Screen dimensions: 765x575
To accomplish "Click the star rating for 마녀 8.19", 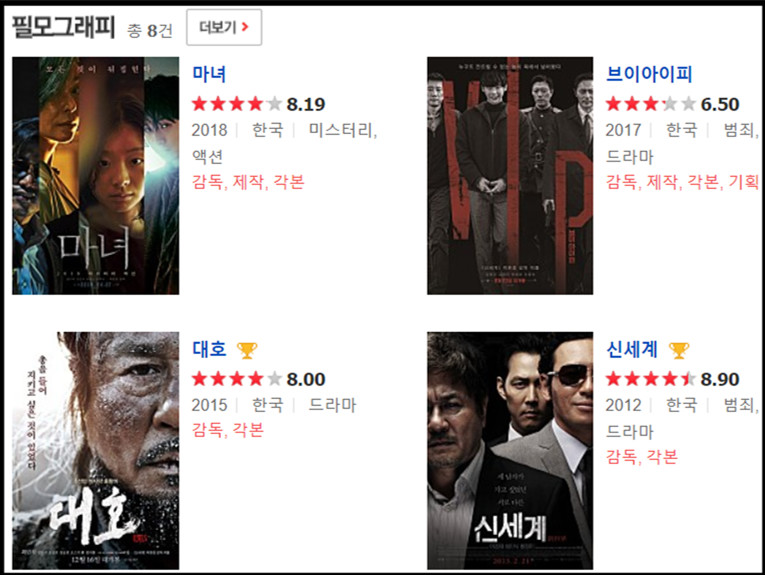I will tap(237, 104).
